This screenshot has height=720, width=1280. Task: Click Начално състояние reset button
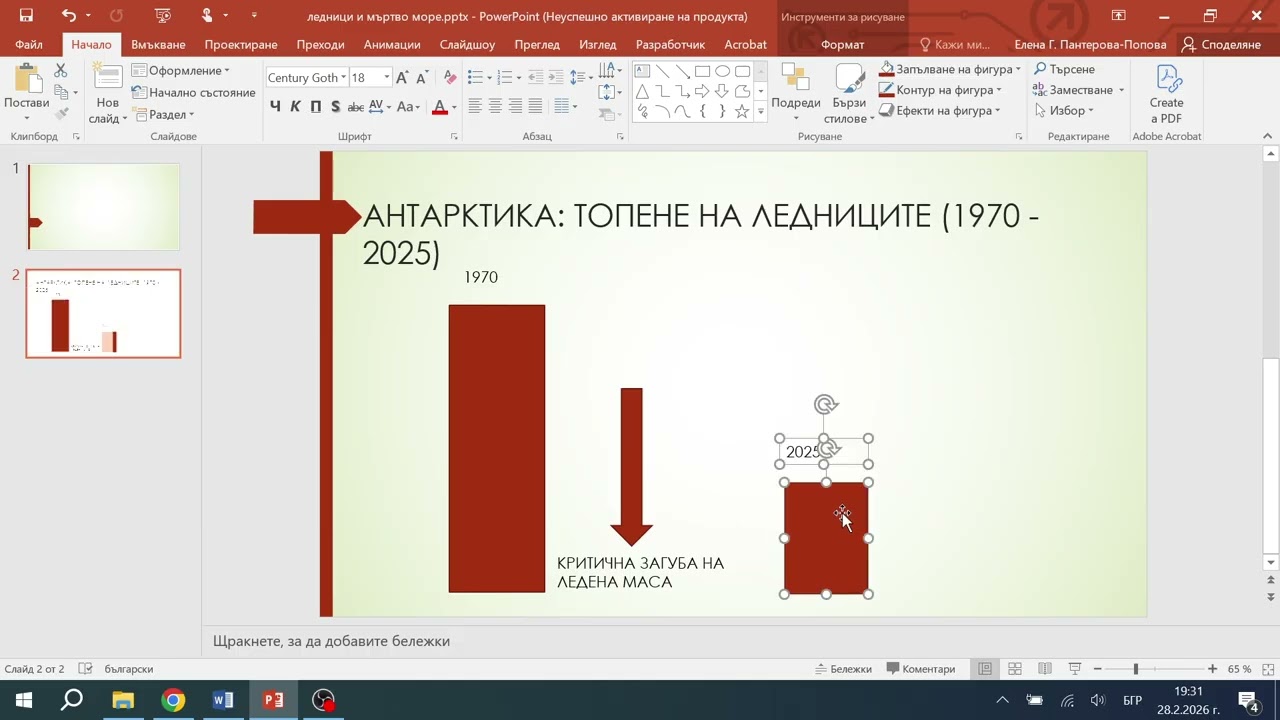pyautogui.click(x=193, y=93)
